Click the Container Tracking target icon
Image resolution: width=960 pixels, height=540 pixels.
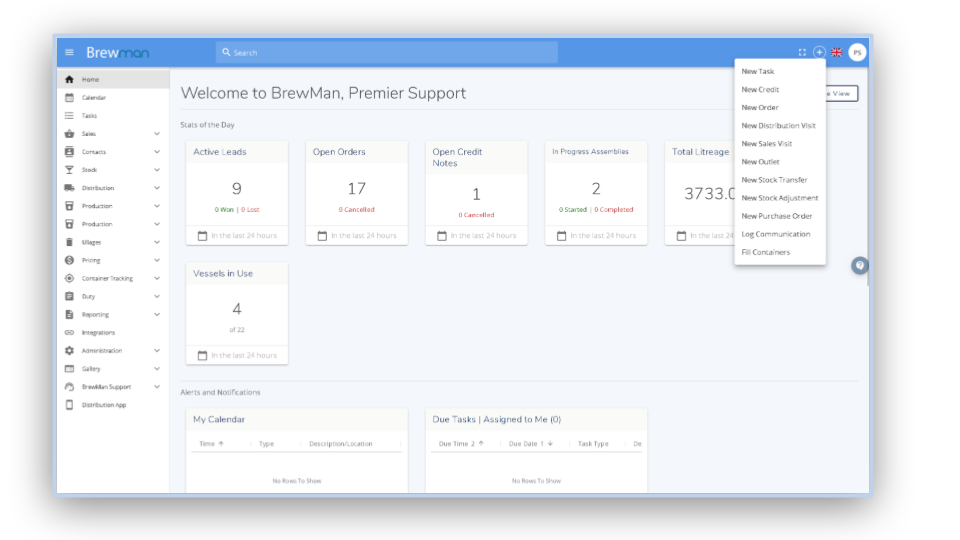pyautogui.click(x=69, y=279)
